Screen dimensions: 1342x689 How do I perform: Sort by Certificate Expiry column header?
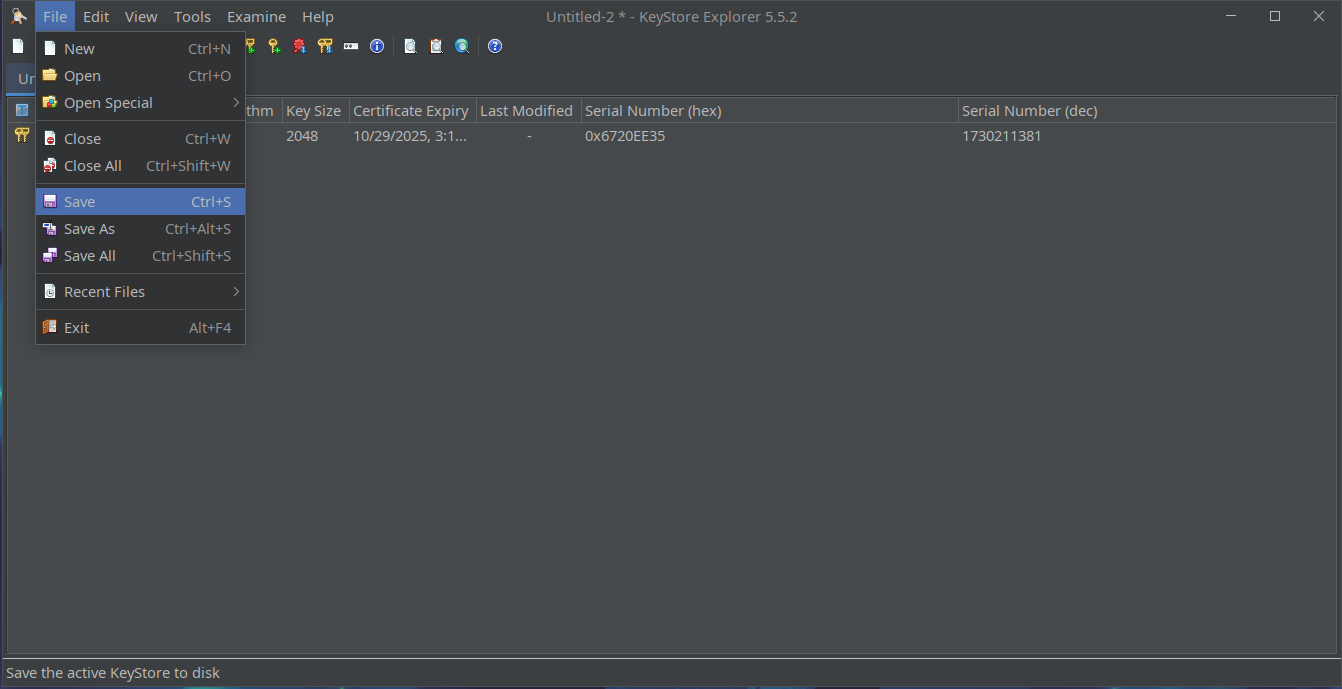pyautogui.click(x=411, y=111)
